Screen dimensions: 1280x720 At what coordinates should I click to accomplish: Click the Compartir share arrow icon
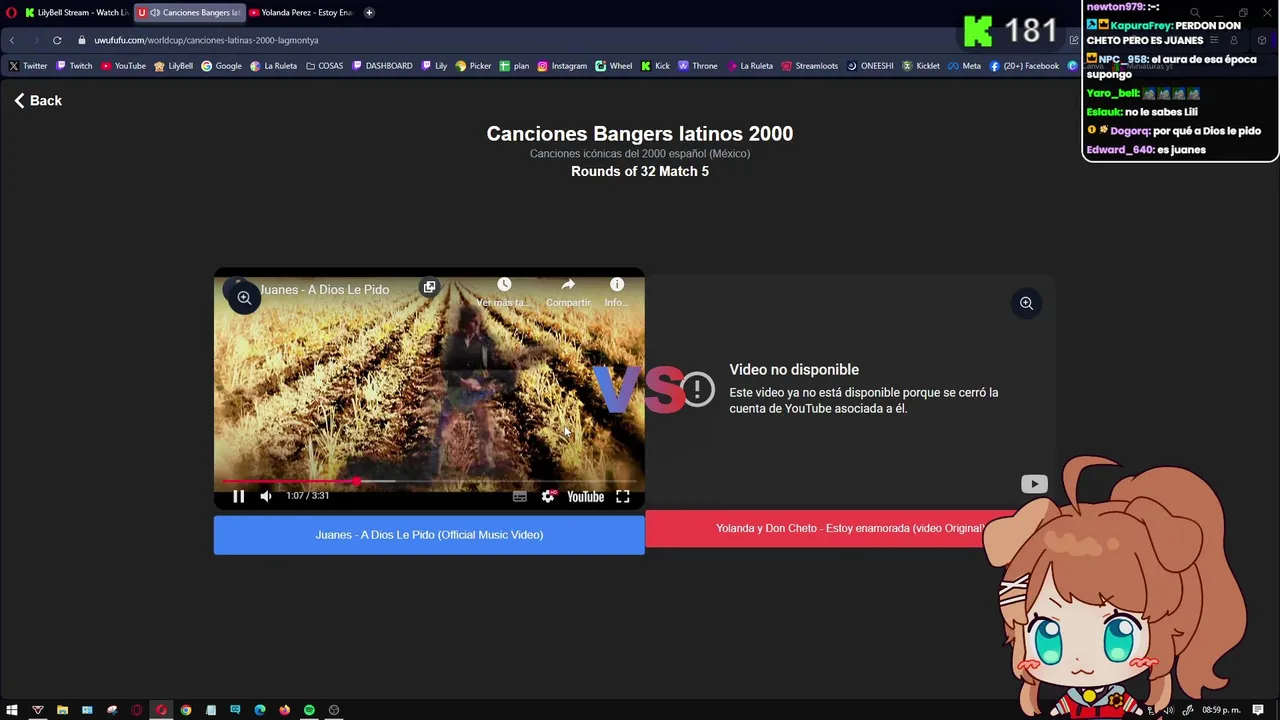coord(568,285)
